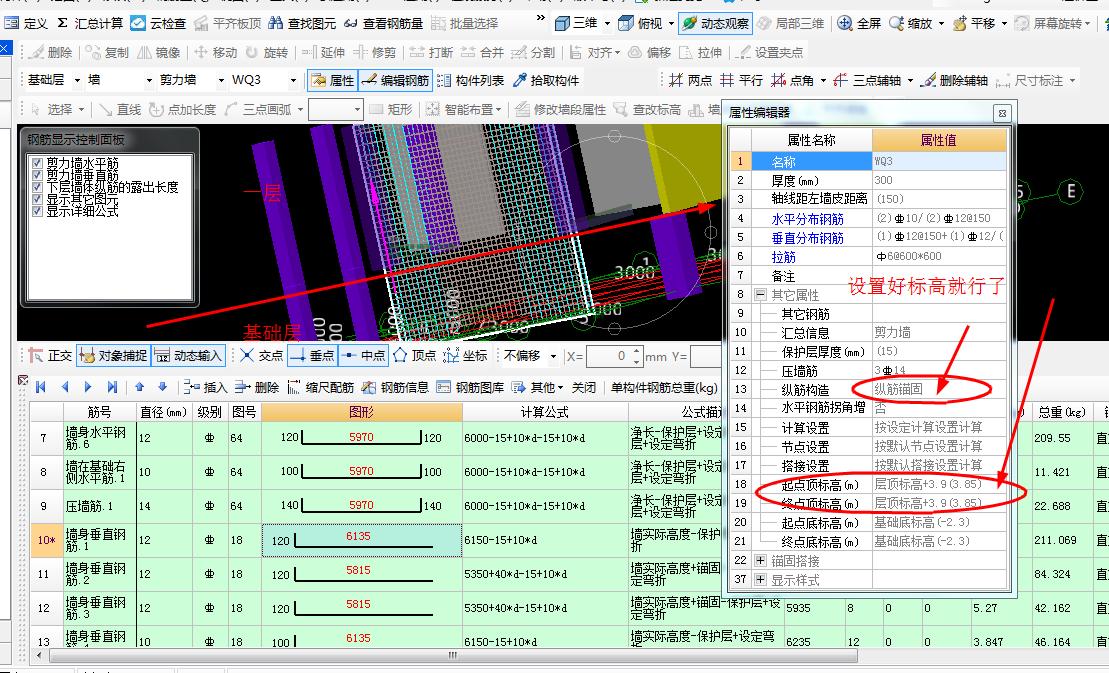
Task: Jump to first rebar record arrow
Action: (40, 387)
